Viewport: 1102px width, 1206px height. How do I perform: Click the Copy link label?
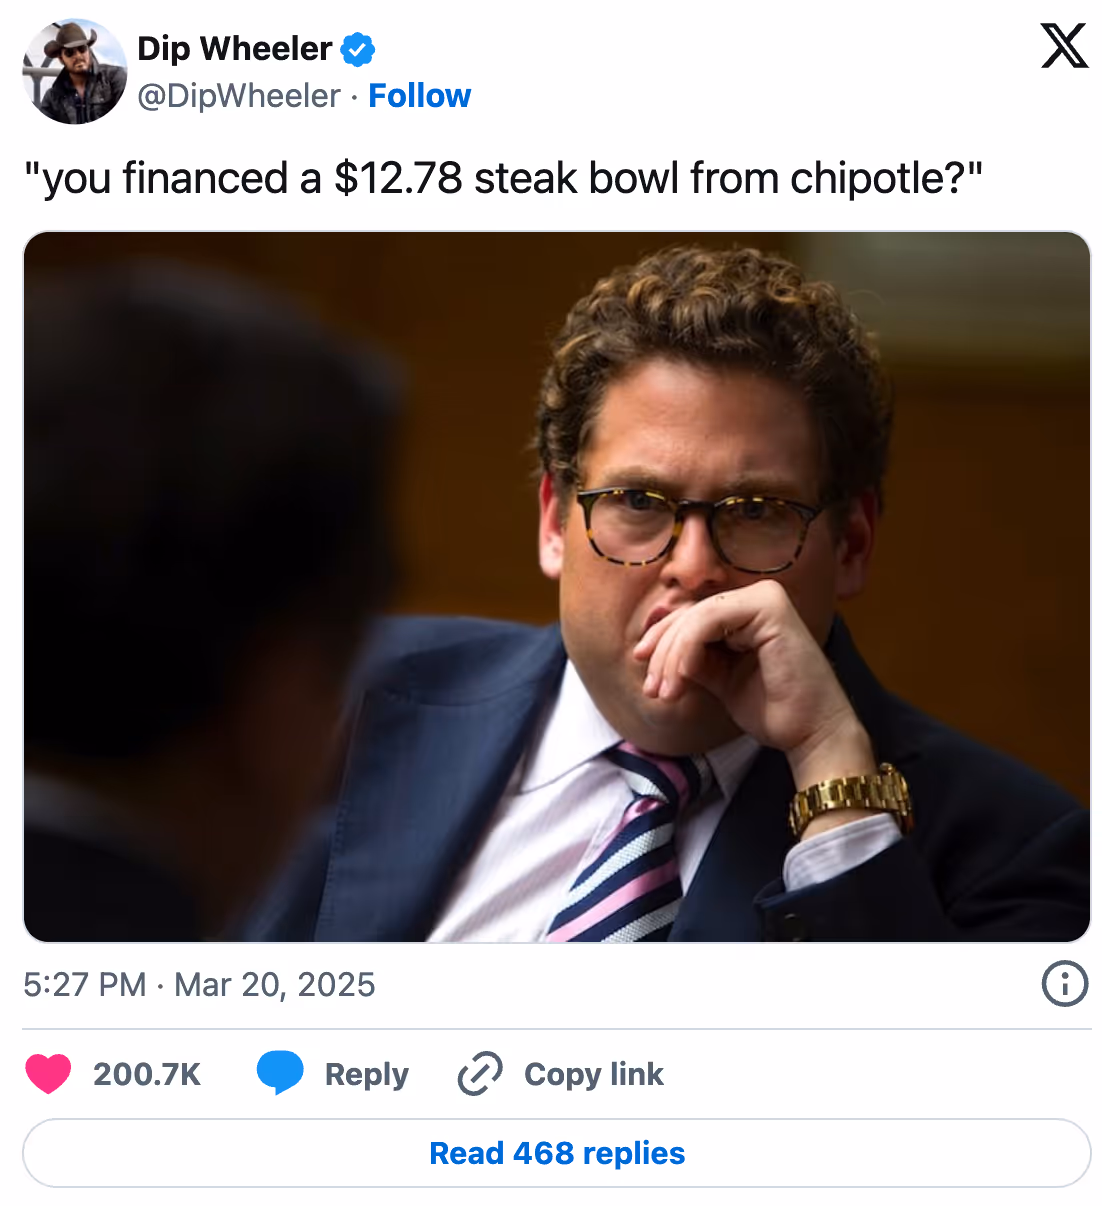click(x=594, y=1074)
